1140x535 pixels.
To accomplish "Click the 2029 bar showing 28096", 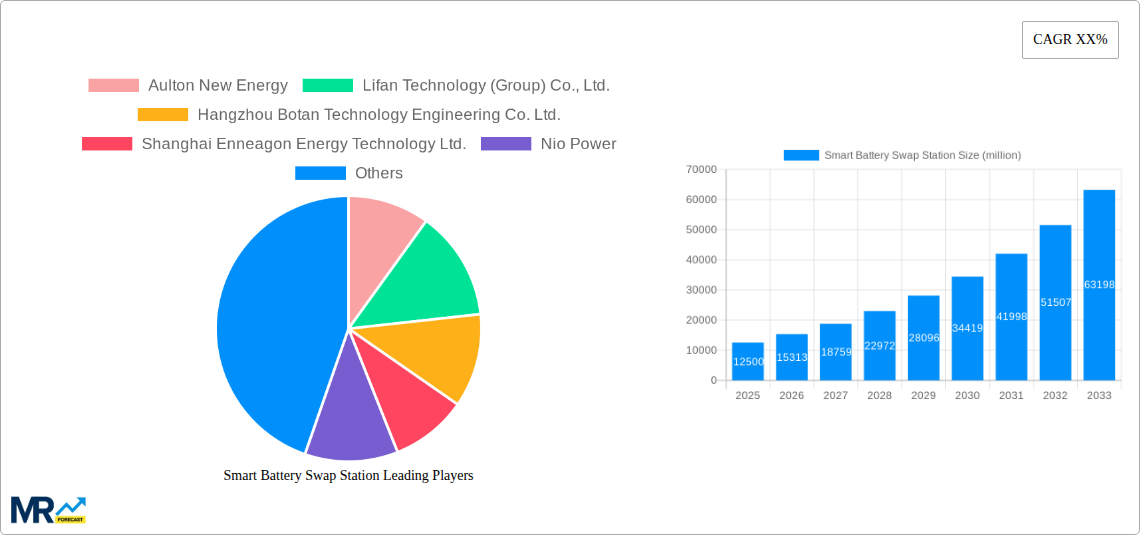I will click(x=923, y=338).
